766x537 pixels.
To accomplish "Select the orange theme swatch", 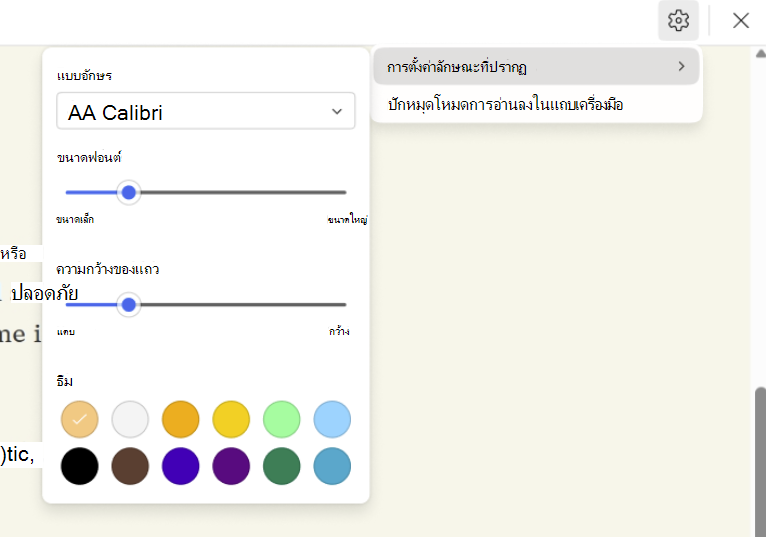I will pos(181,419).
